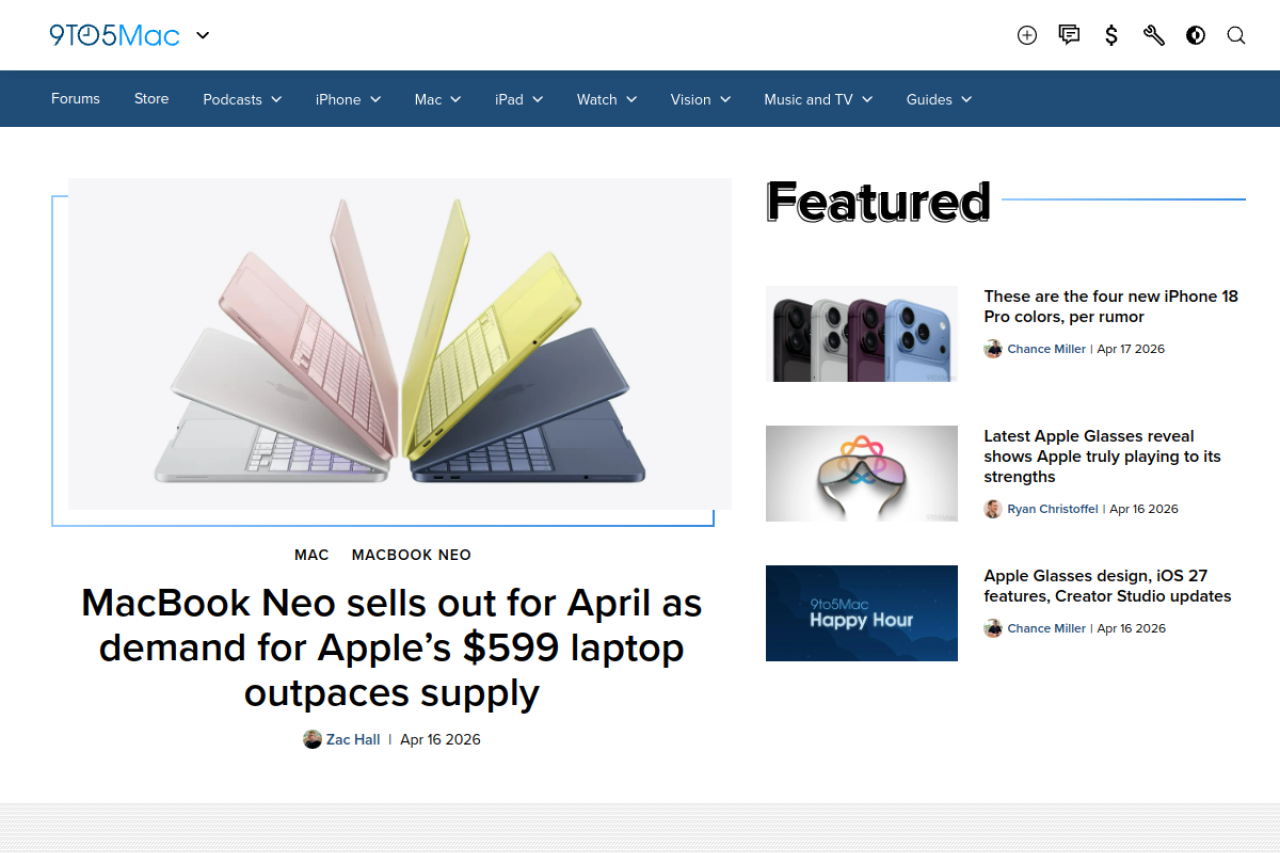Open the Store menu item
1280x853 pixels.
[151, 98]
